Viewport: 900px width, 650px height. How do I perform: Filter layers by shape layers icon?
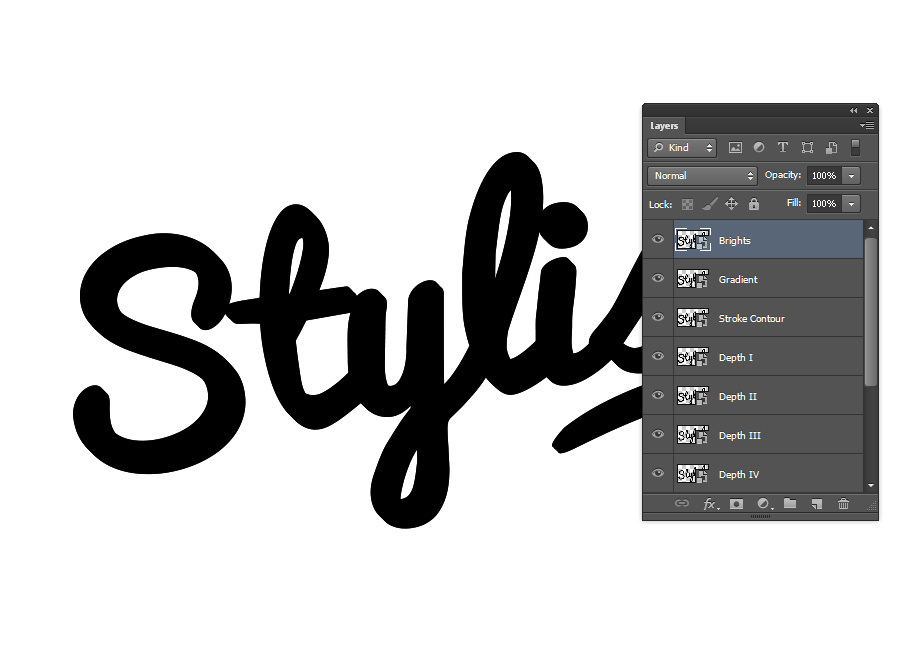807,147
